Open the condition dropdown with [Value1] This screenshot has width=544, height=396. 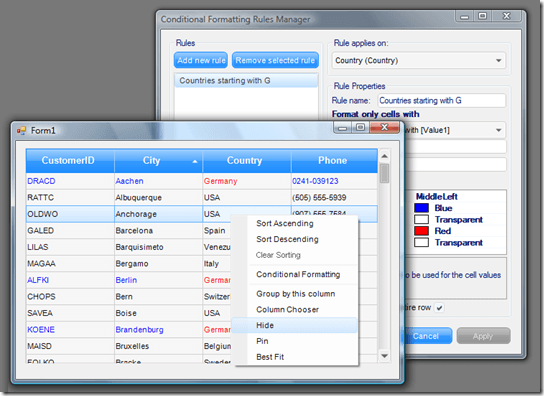tap(499, 130)
